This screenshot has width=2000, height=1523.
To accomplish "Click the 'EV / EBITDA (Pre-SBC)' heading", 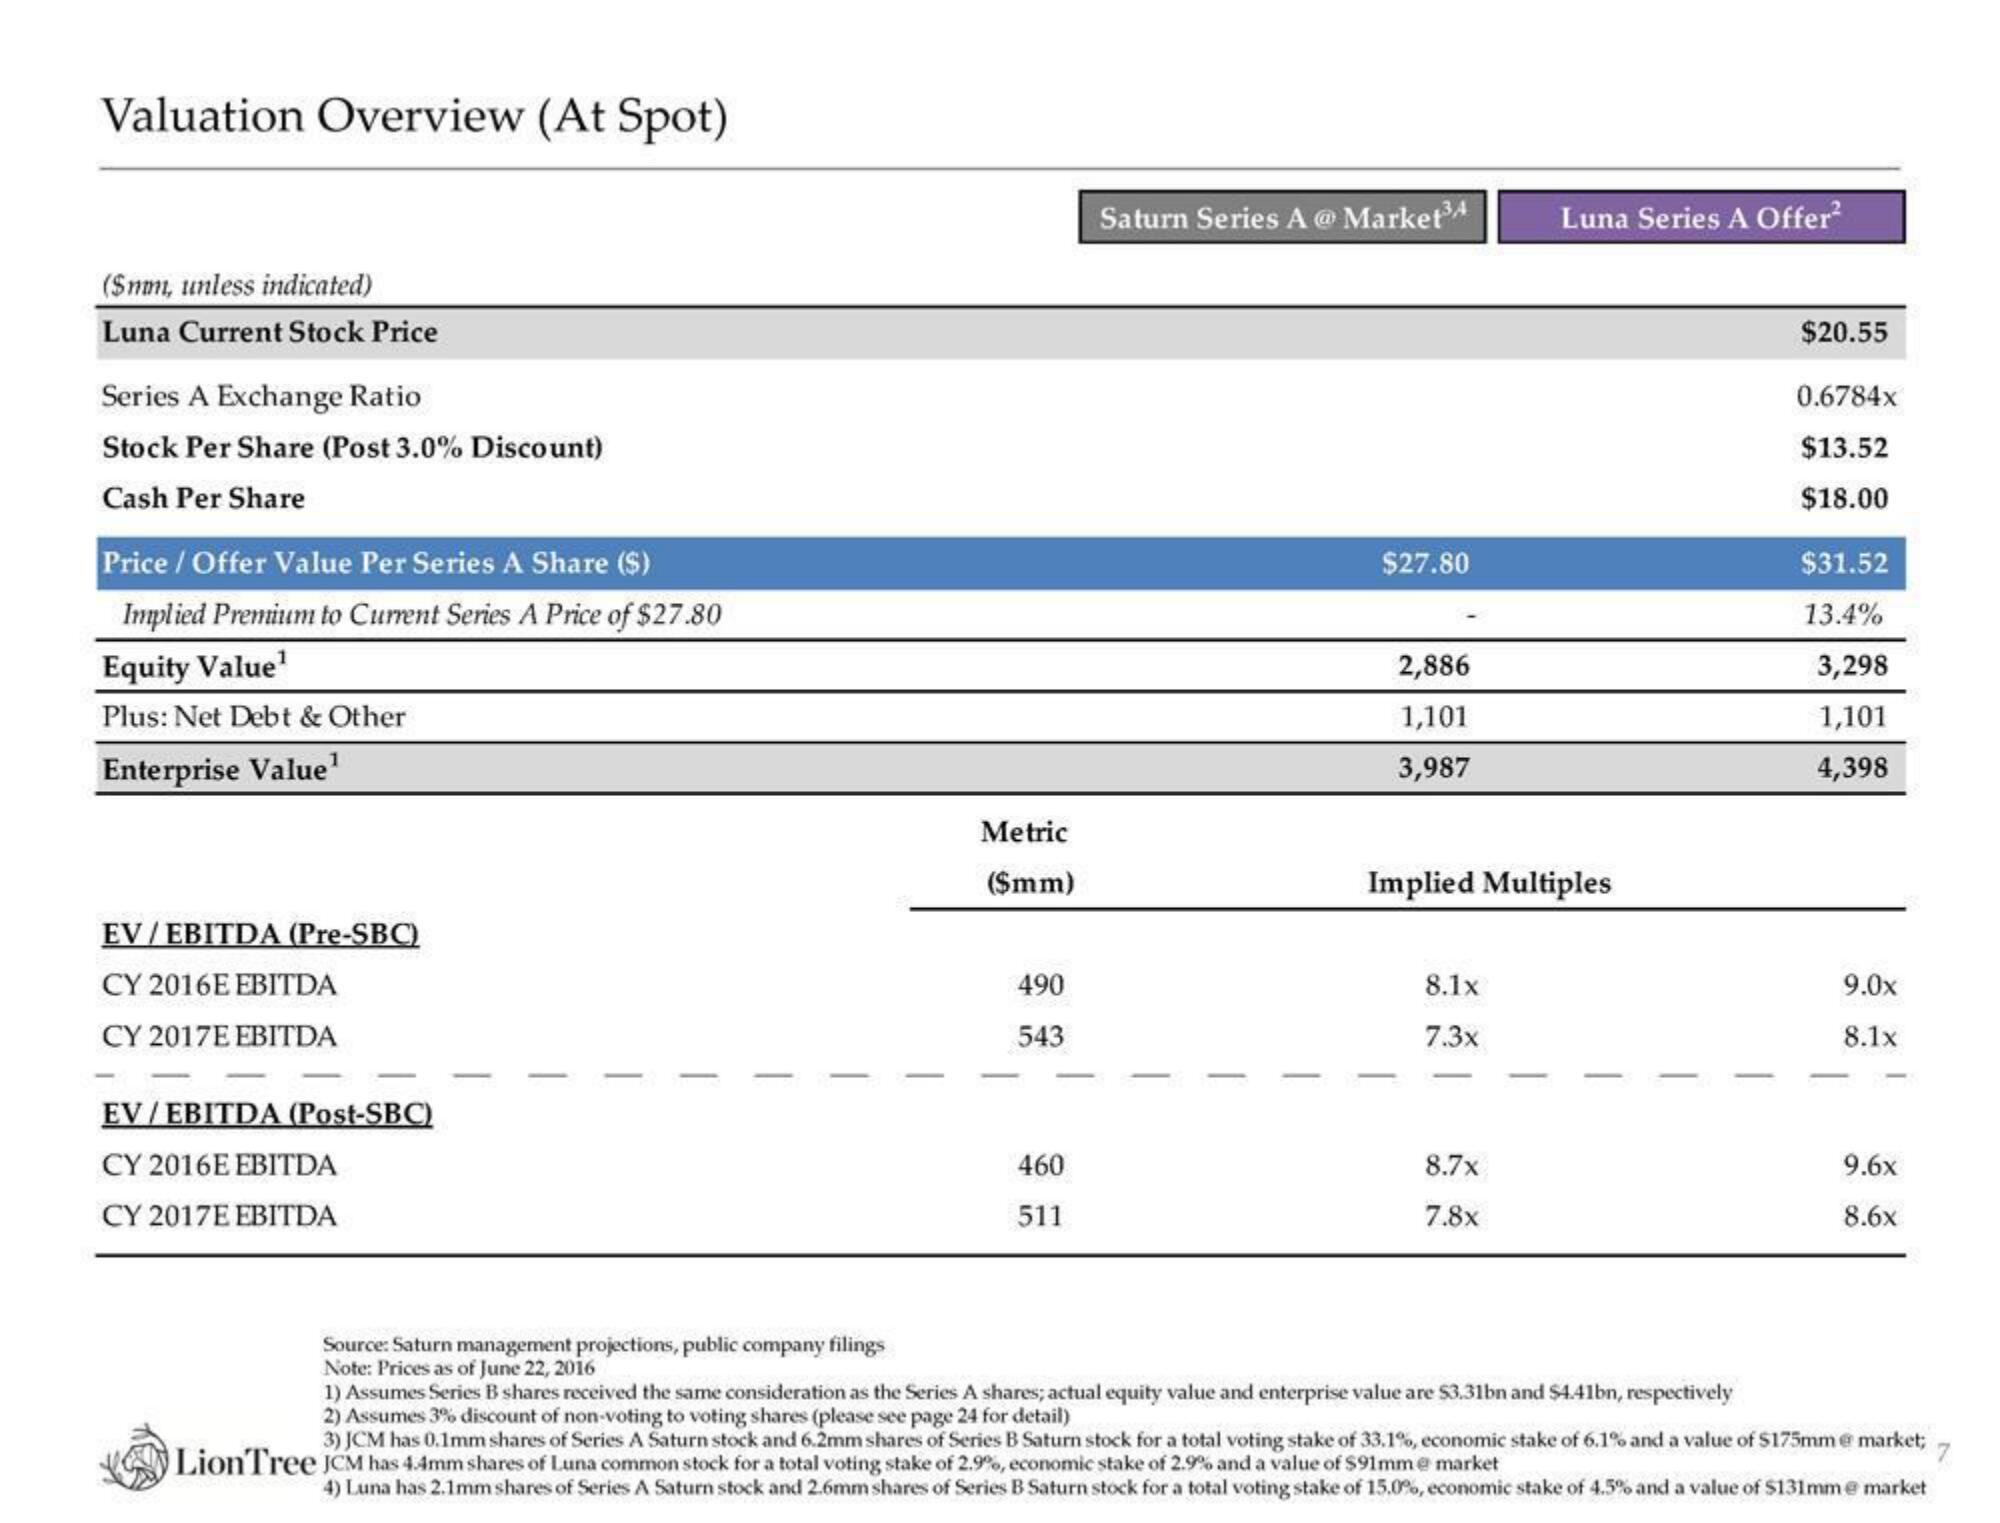I will [260, 934].
